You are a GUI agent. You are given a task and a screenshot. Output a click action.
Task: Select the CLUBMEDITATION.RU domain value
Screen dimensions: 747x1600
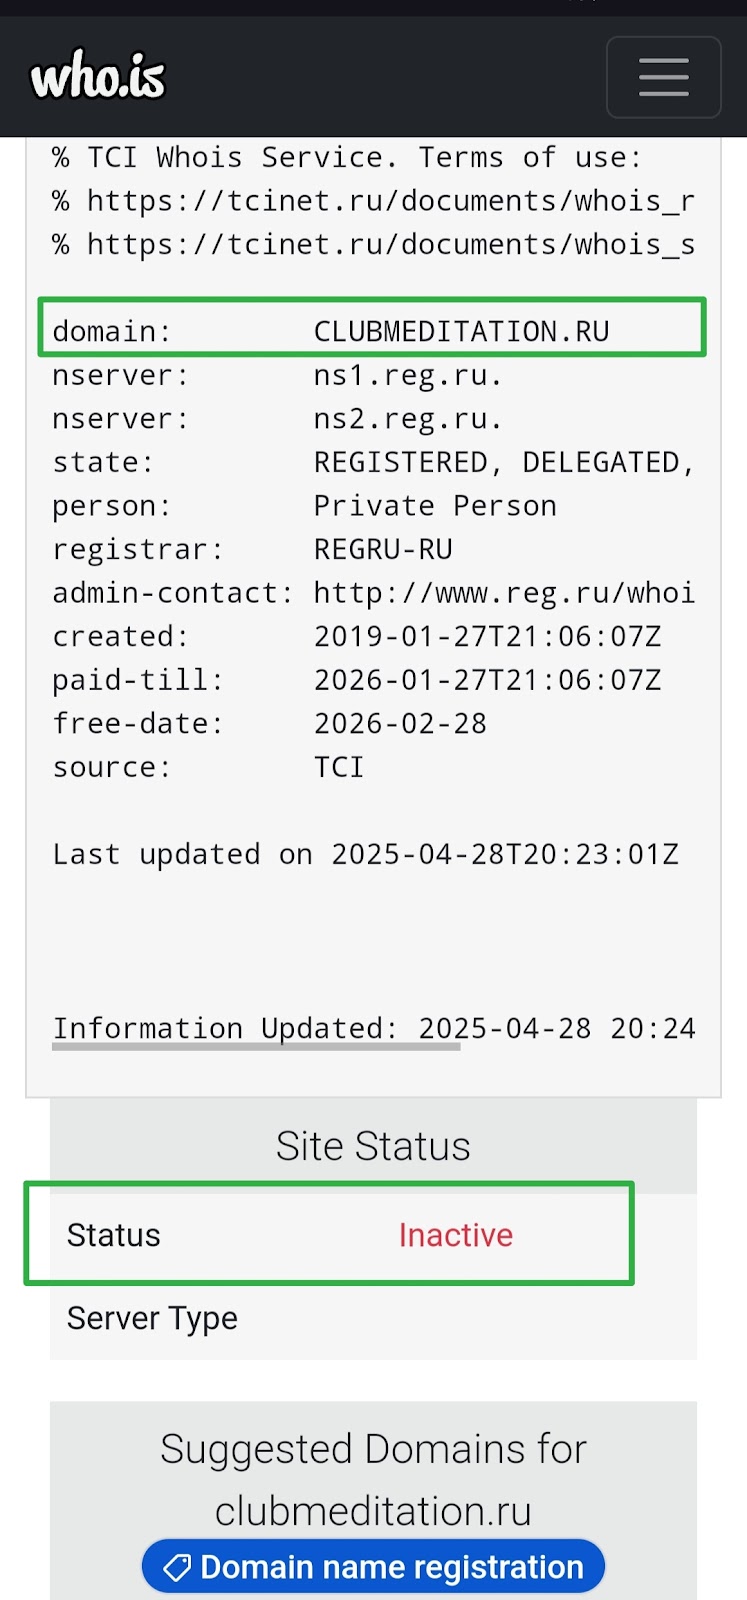(x=462, y=331)
